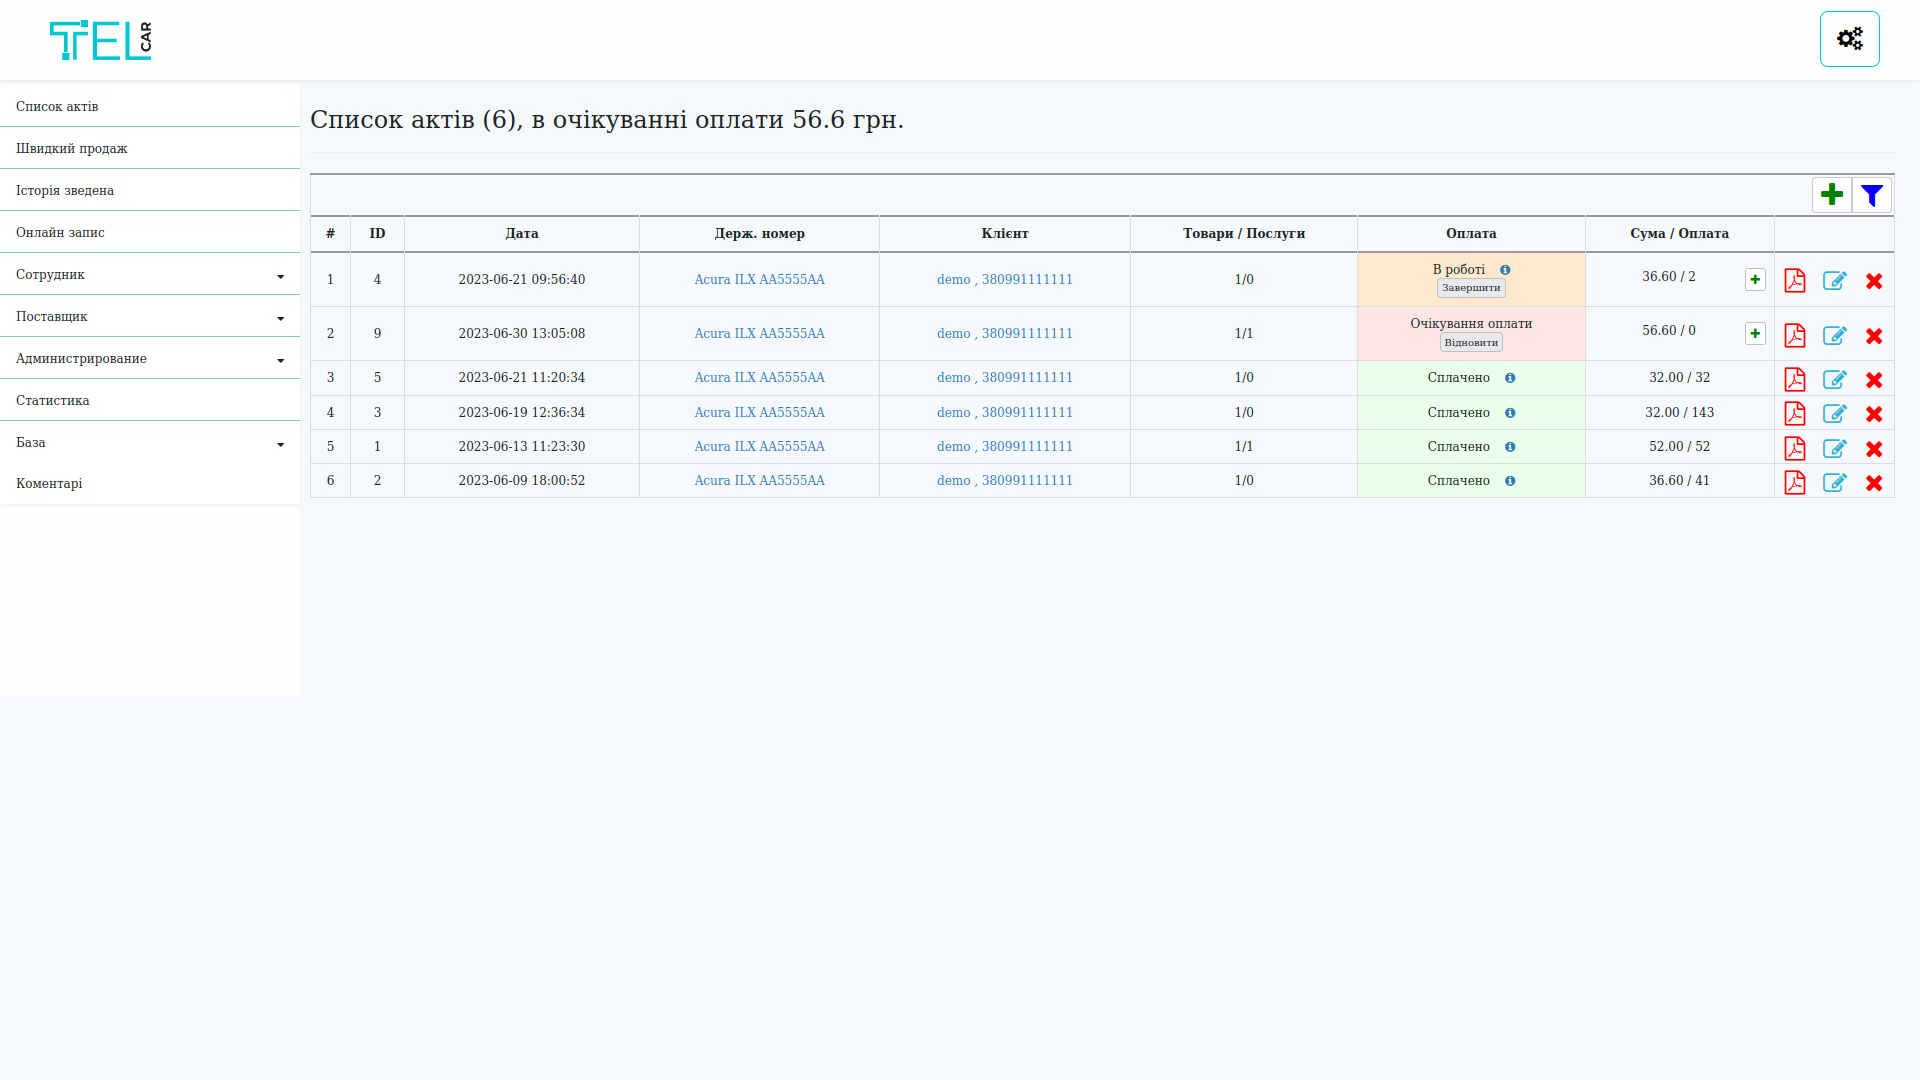
Task: Open PDF for act ID 3
Action: 1795,413
